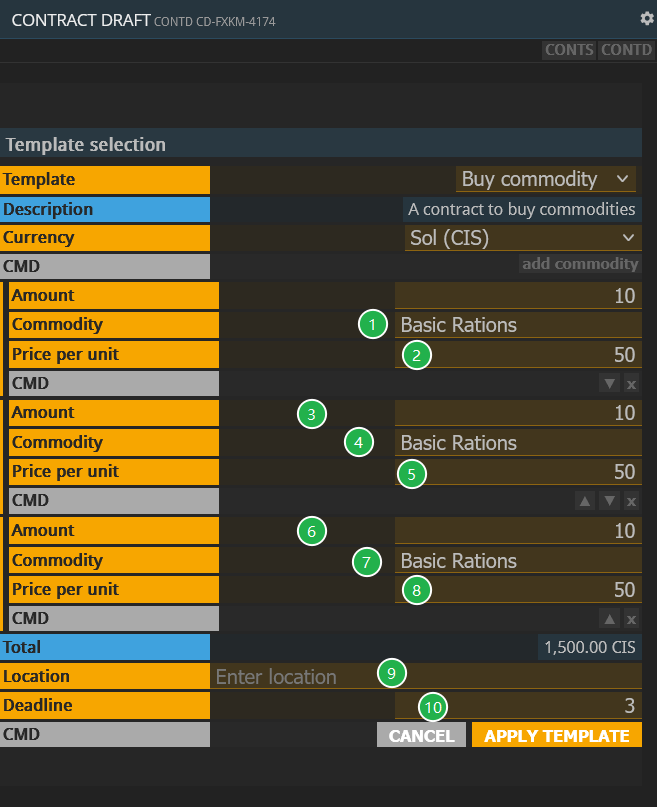This screenshot has height=807, width=657.
Task: Expand the Currency dropdown showing Sol (CIS)
Action: tap(522, 238)
